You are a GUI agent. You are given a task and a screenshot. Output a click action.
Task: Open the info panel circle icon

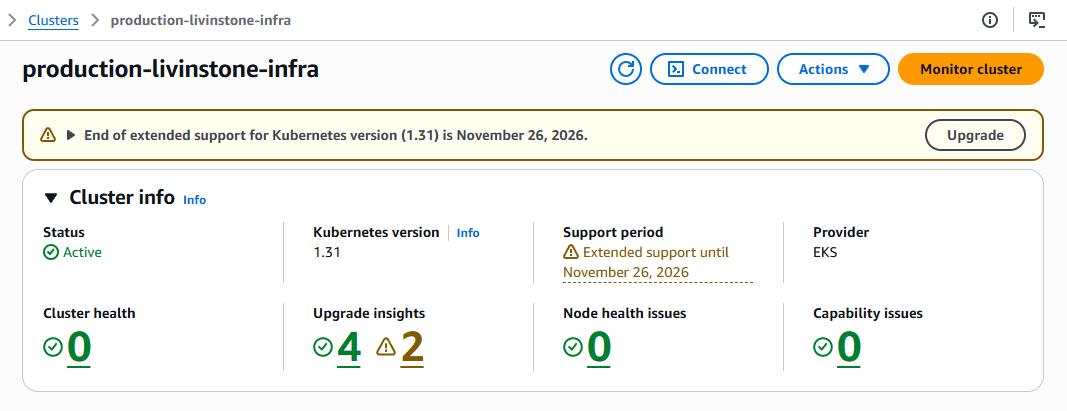pos(990,20)
